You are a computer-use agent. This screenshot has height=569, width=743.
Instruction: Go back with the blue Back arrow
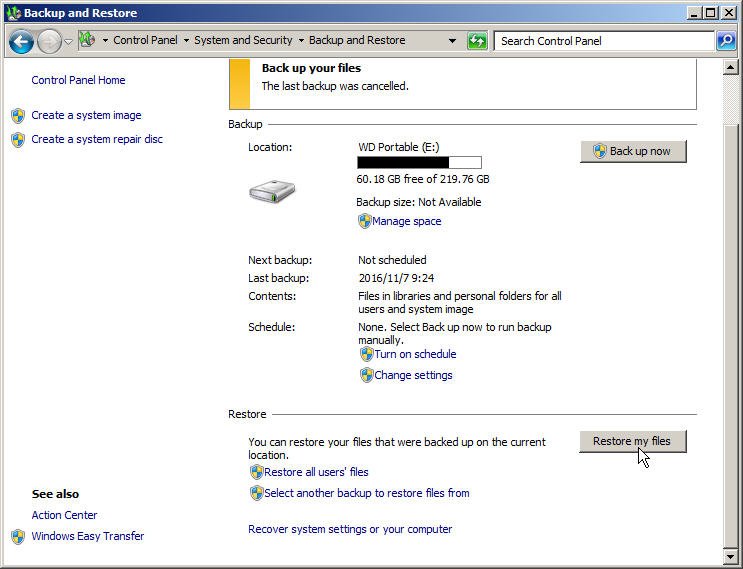click(x=21, y=42)
